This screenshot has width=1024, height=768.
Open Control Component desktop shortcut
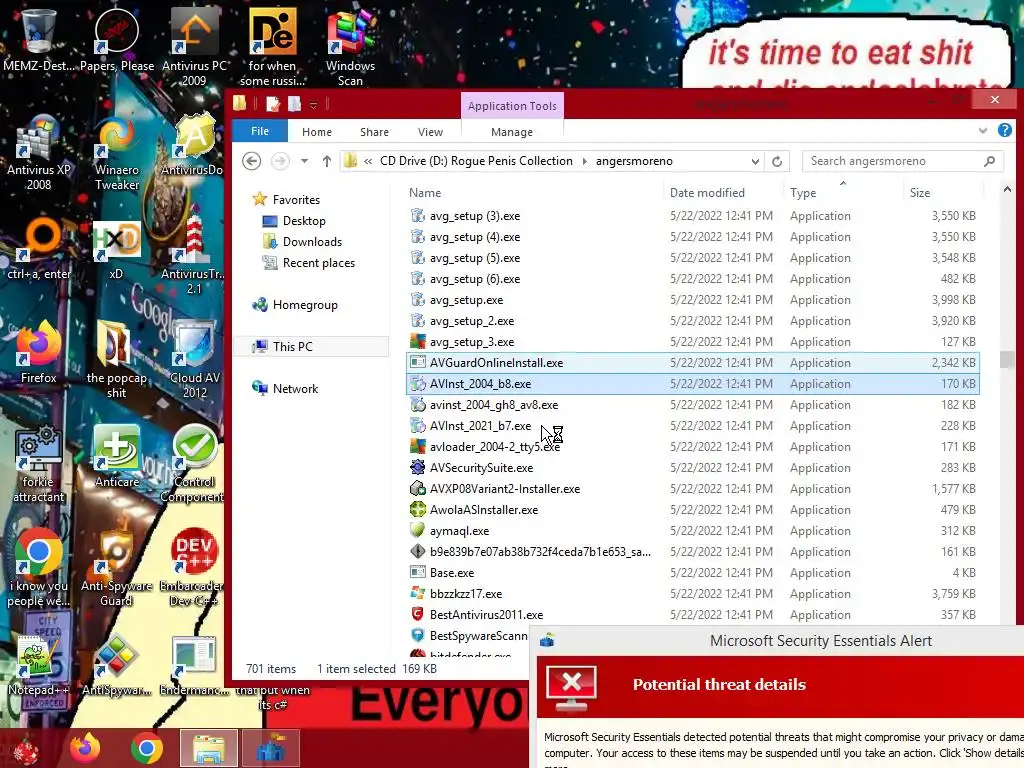click(192, 462)
